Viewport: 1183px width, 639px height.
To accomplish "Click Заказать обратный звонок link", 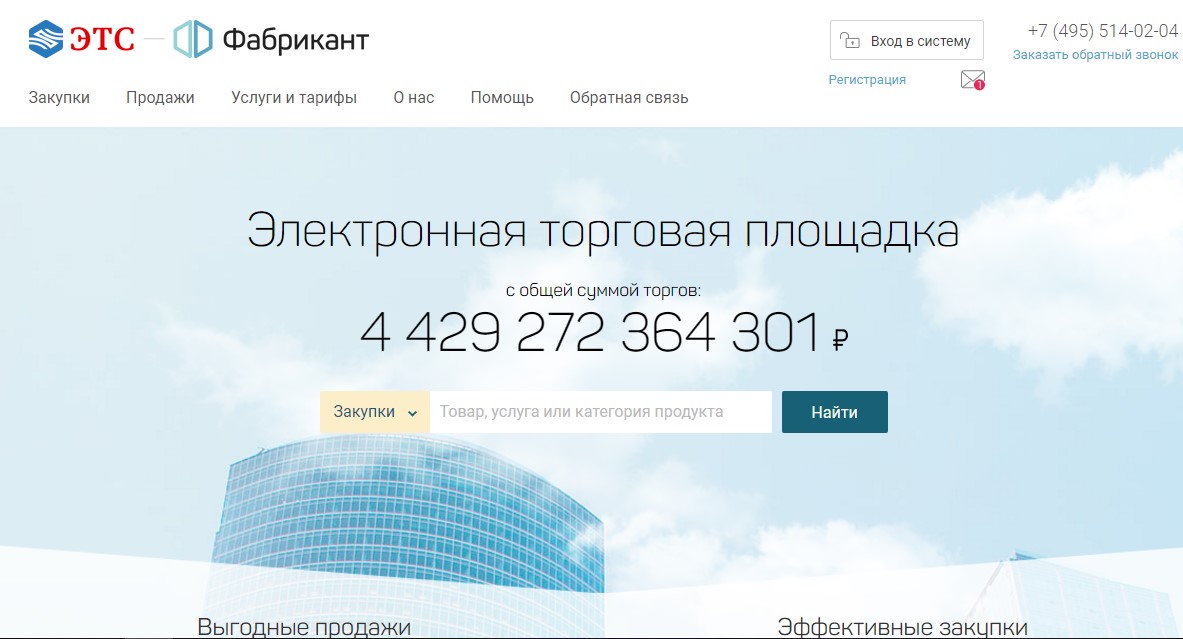I will (1095, 54).
